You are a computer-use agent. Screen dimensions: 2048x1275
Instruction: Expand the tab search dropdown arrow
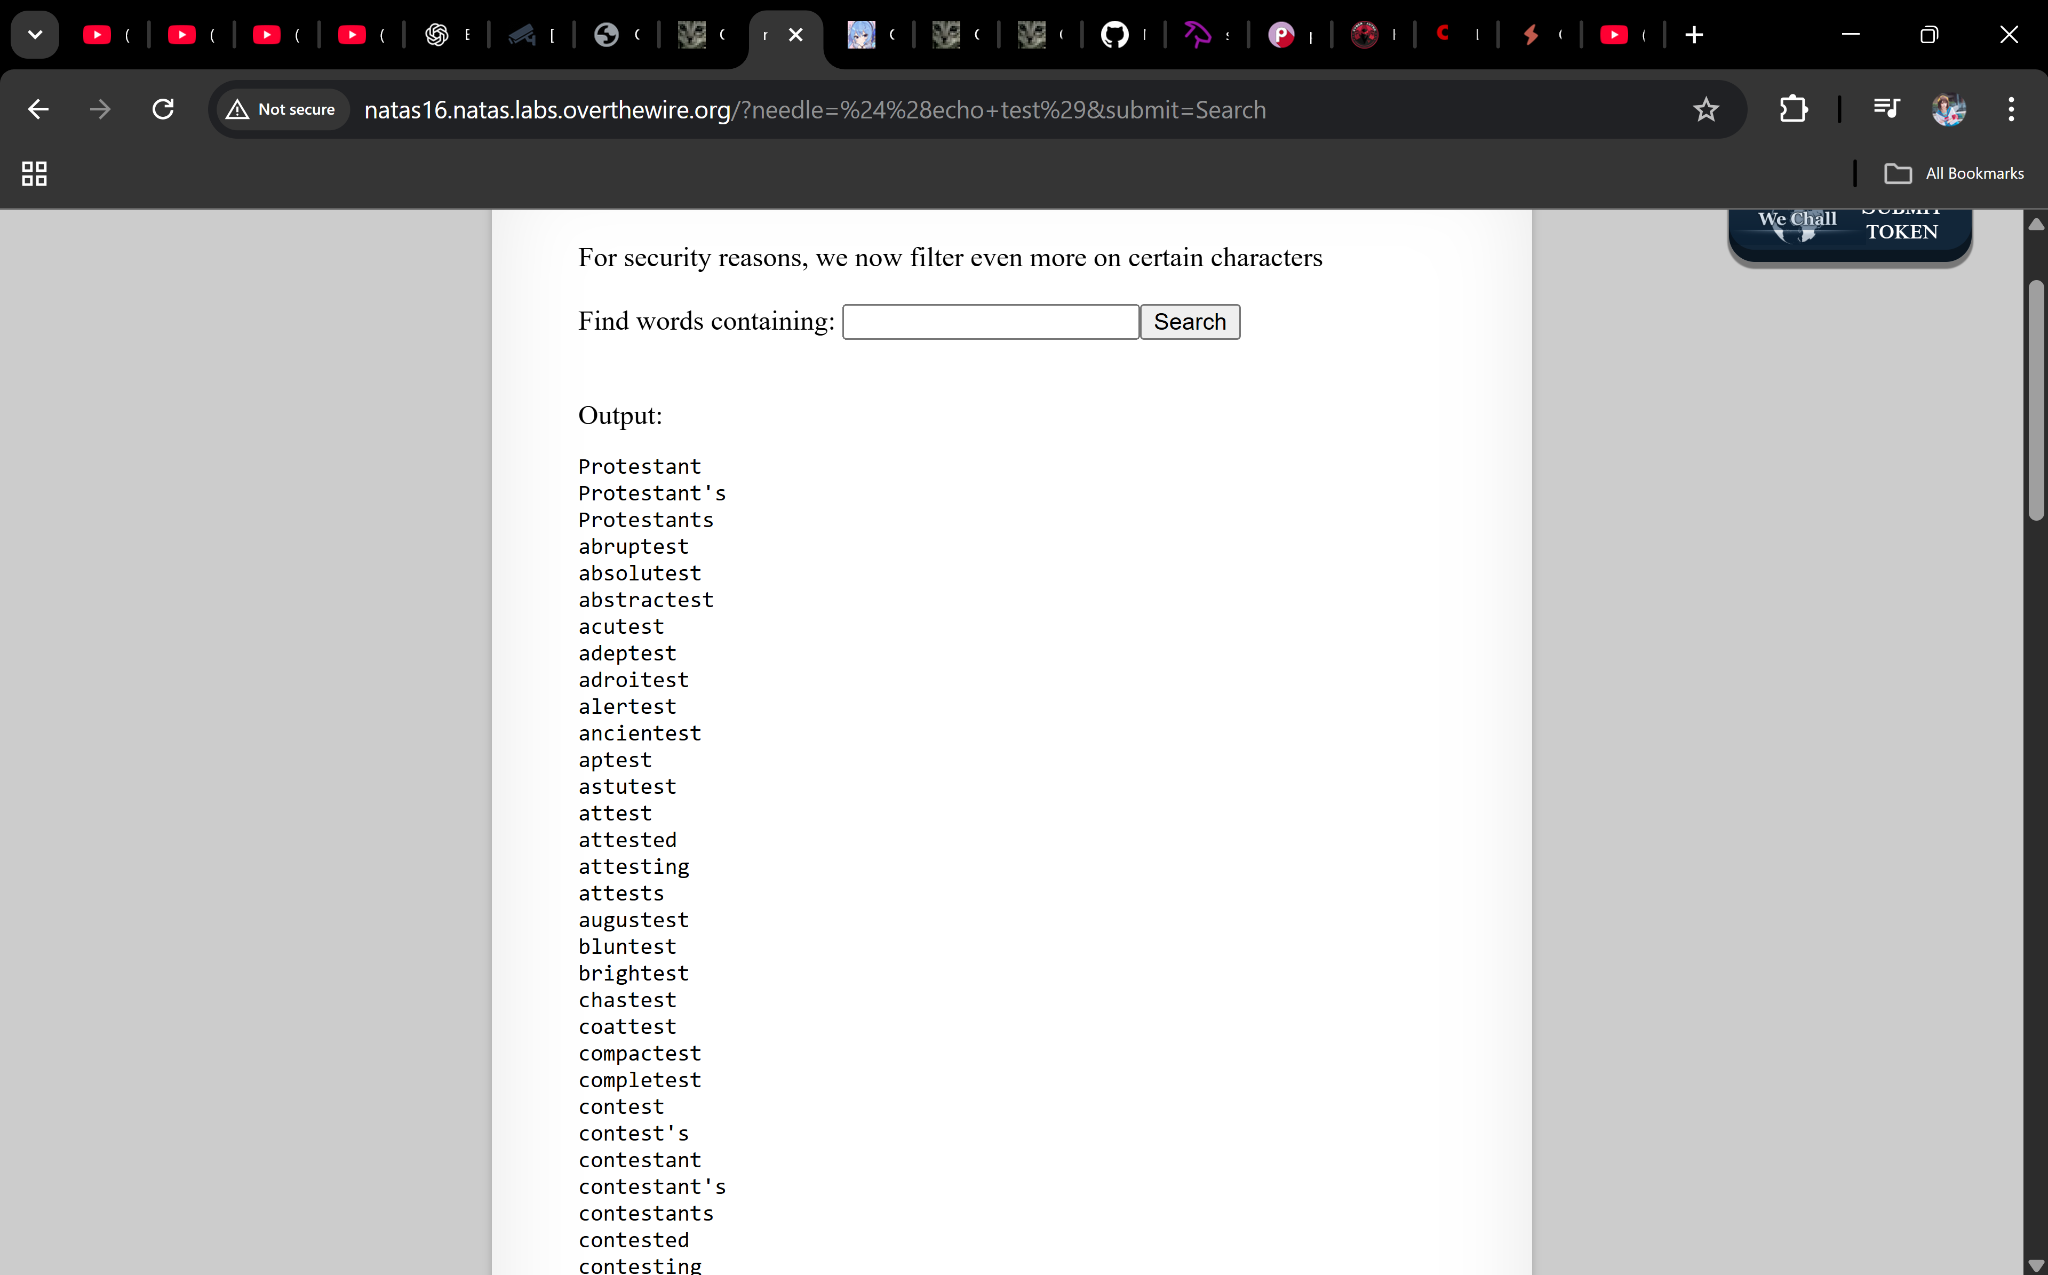click(35, 35)
